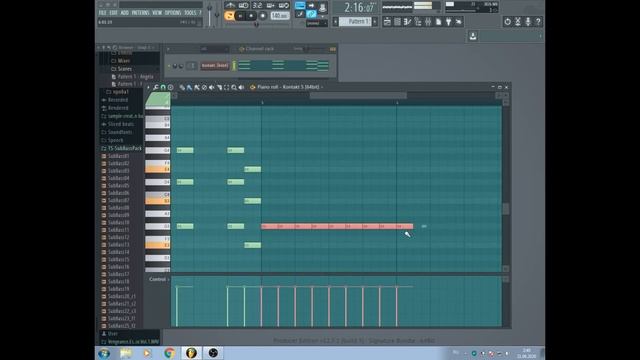Open the Pattern 1 selector dropdown
Viewport: 640px width, 360px height.
(355, 21)
